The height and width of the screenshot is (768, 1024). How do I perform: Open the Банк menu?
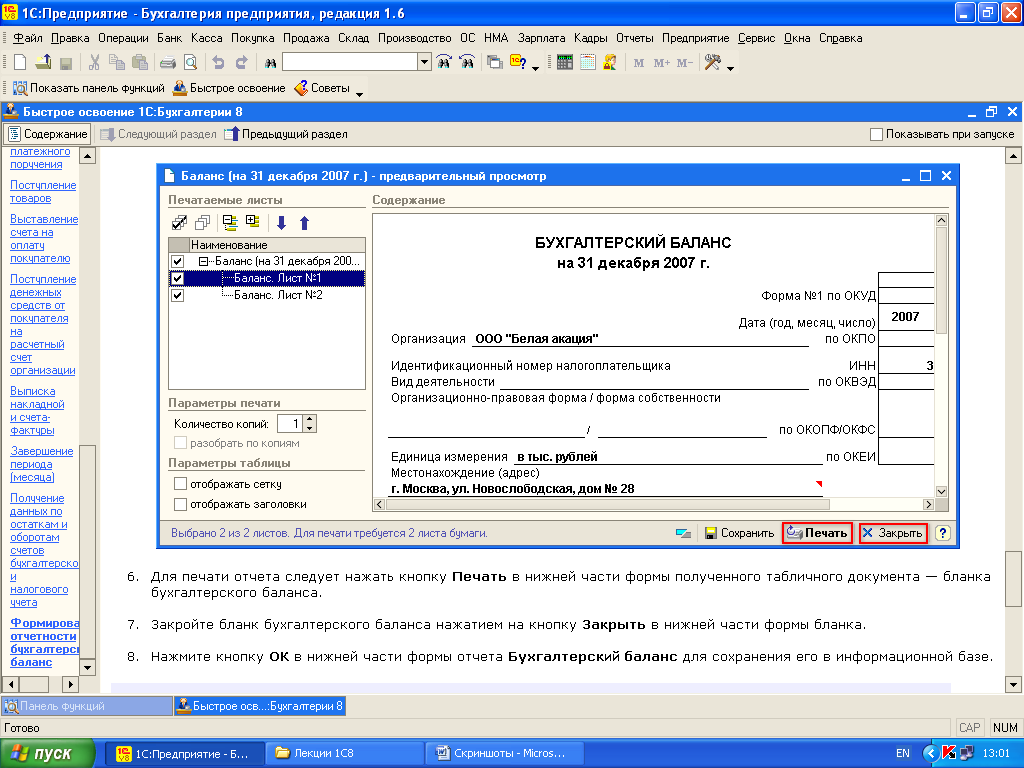[x=170, y=38]
